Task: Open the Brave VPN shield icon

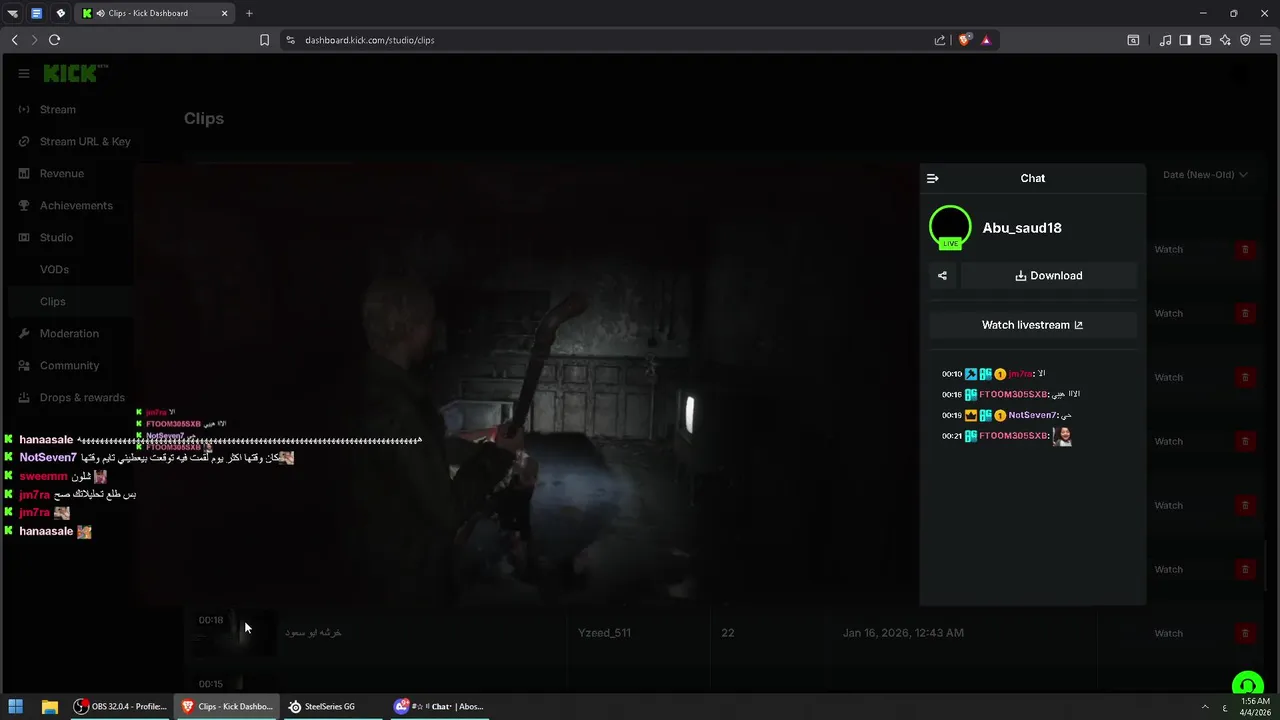Action: point(1245,40)
